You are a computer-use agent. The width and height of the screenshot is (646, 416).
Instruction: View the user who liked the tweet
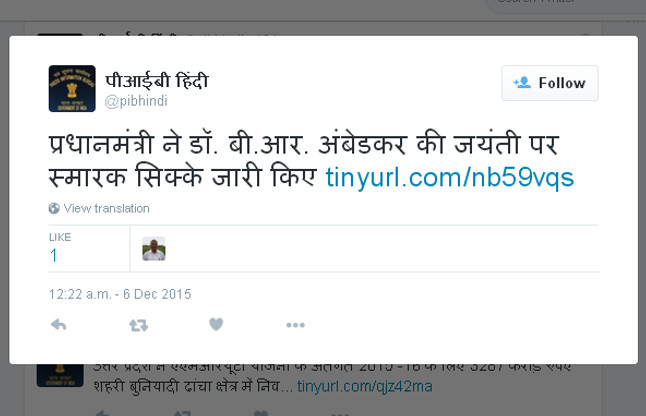coord(154,249)
